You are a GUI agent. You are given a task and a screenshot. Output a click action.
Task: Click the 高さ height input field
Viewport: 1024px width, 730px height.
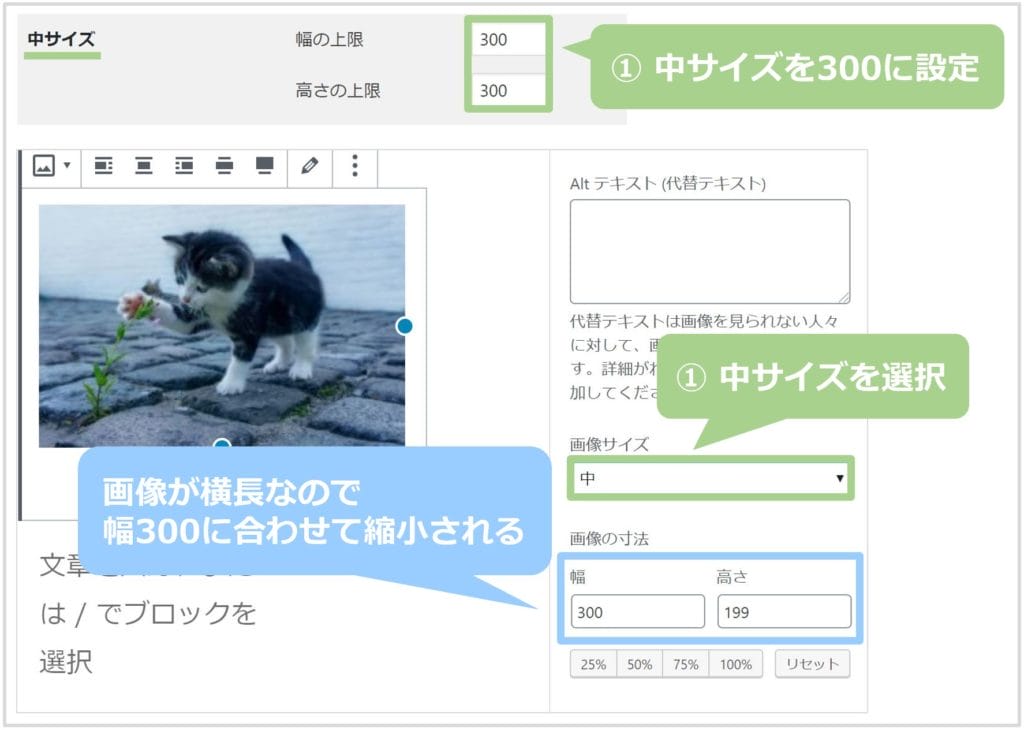coord(784,612)
